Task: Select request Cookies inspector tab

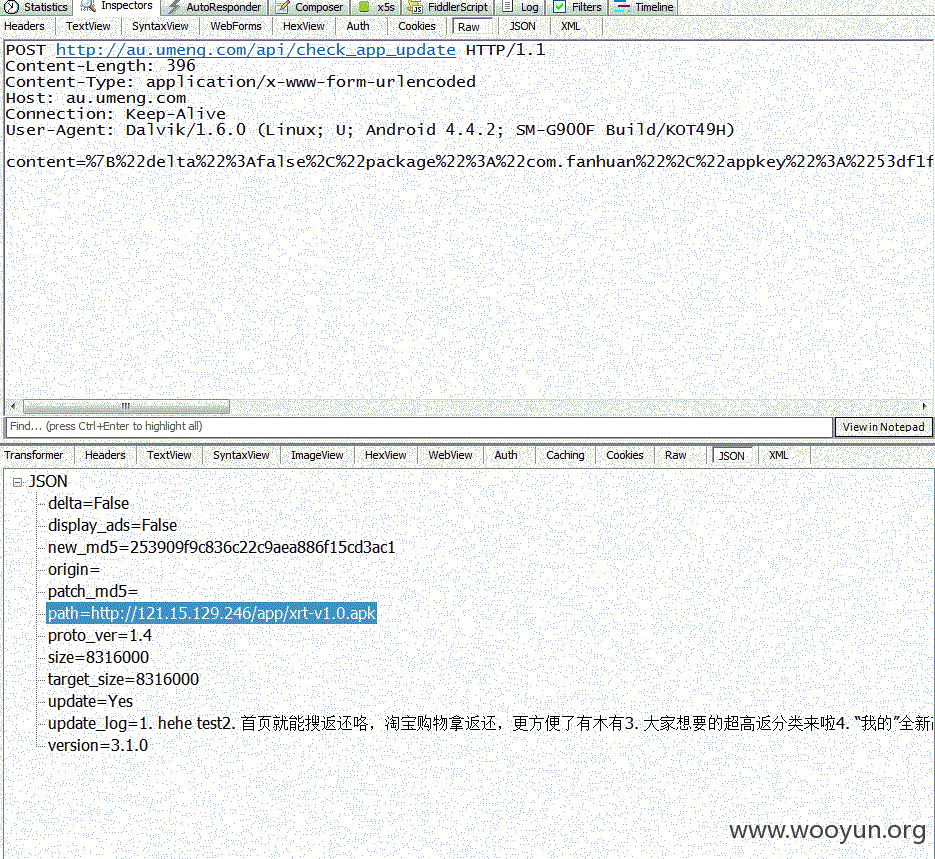Action: pyautogui.click(x=417, y=26)
